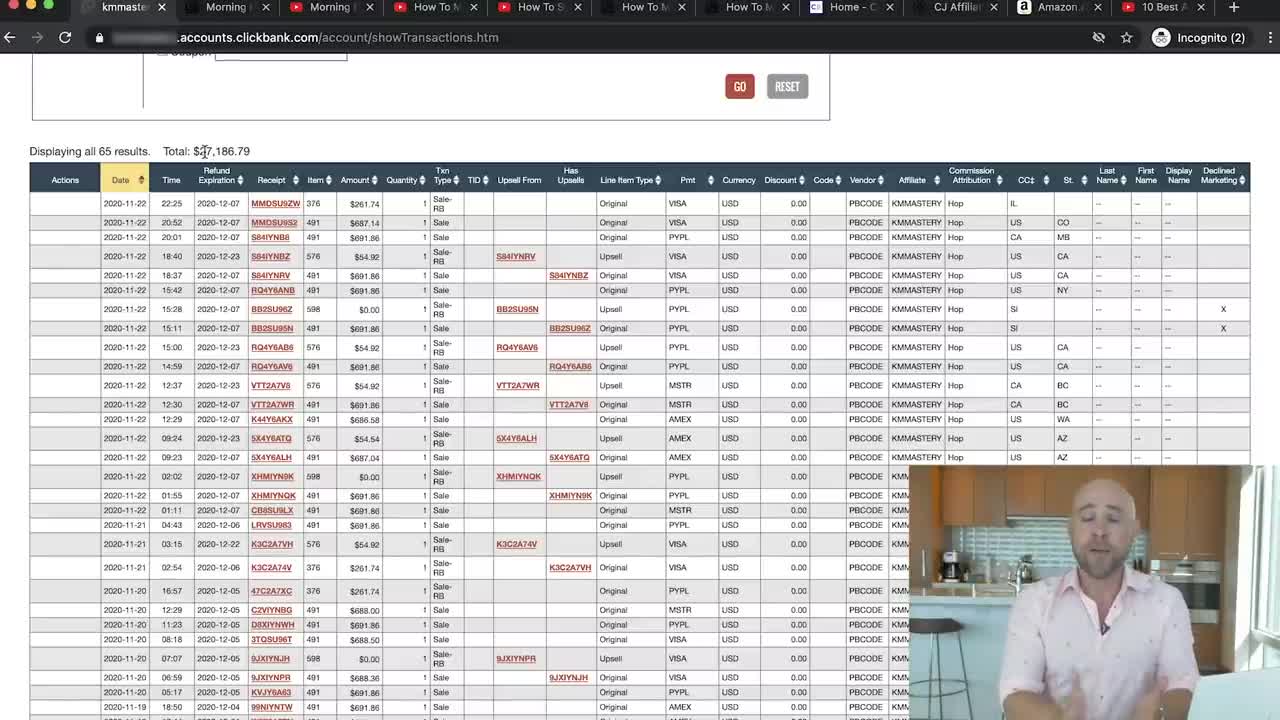
Task: Click 'Displaying all 65 results.' text
Action: [x=89, y=151]
